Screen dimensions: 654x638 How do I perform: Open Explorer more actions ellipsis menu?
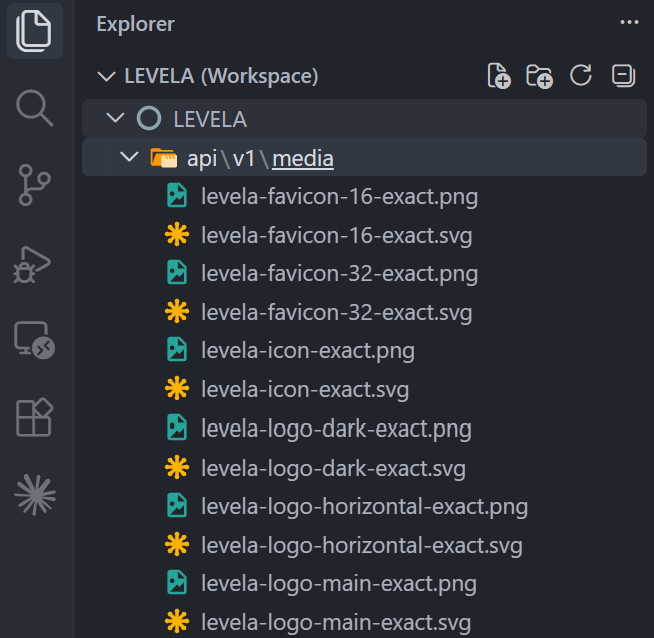coord(629,22)
